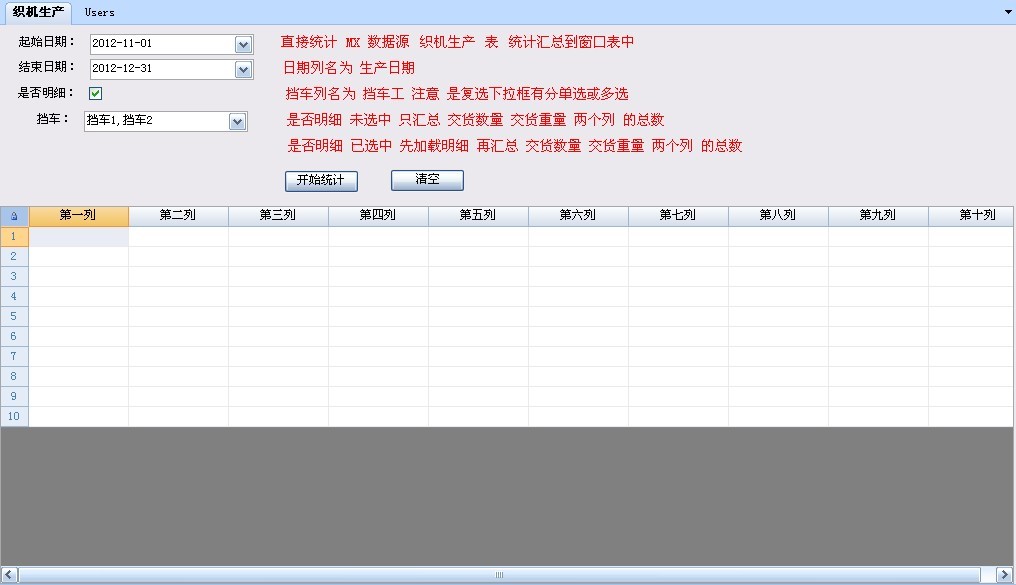Select row 10 header
Viewport: 1016px width, 585px height.
[14, 416]
